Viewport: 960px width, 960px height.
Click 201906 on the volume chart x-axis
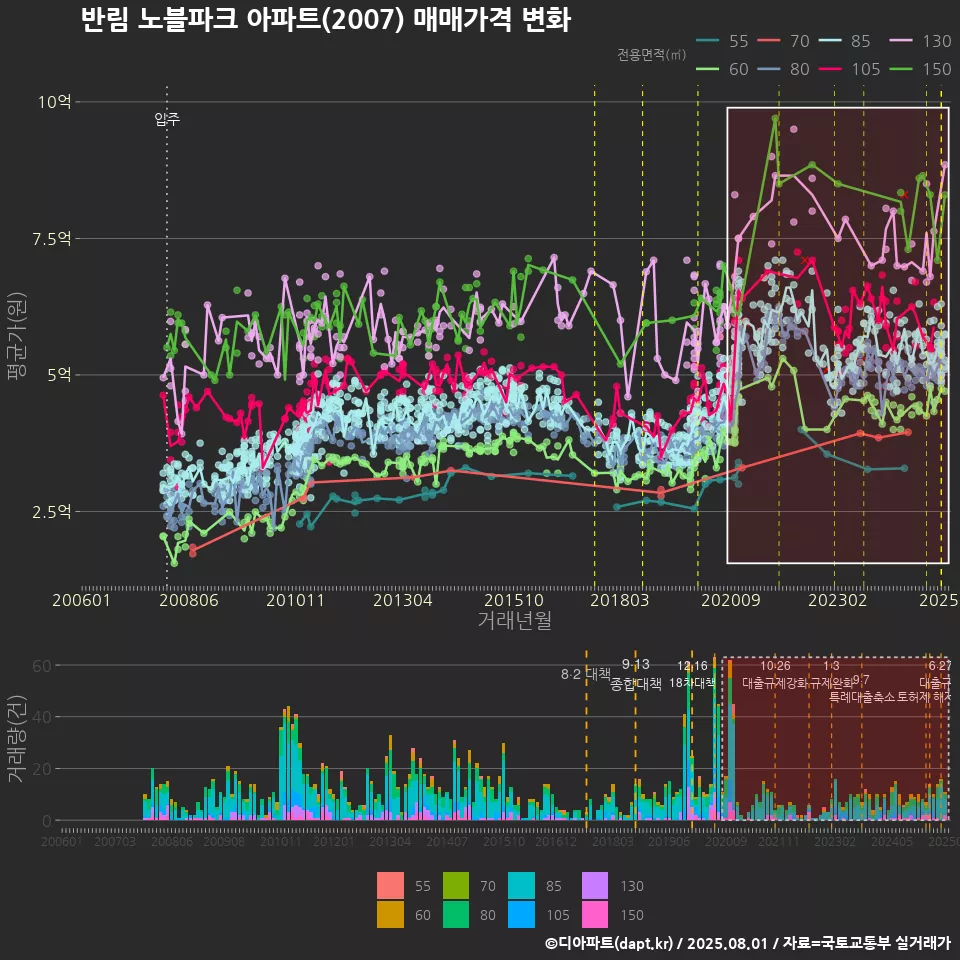coord(669,841)
